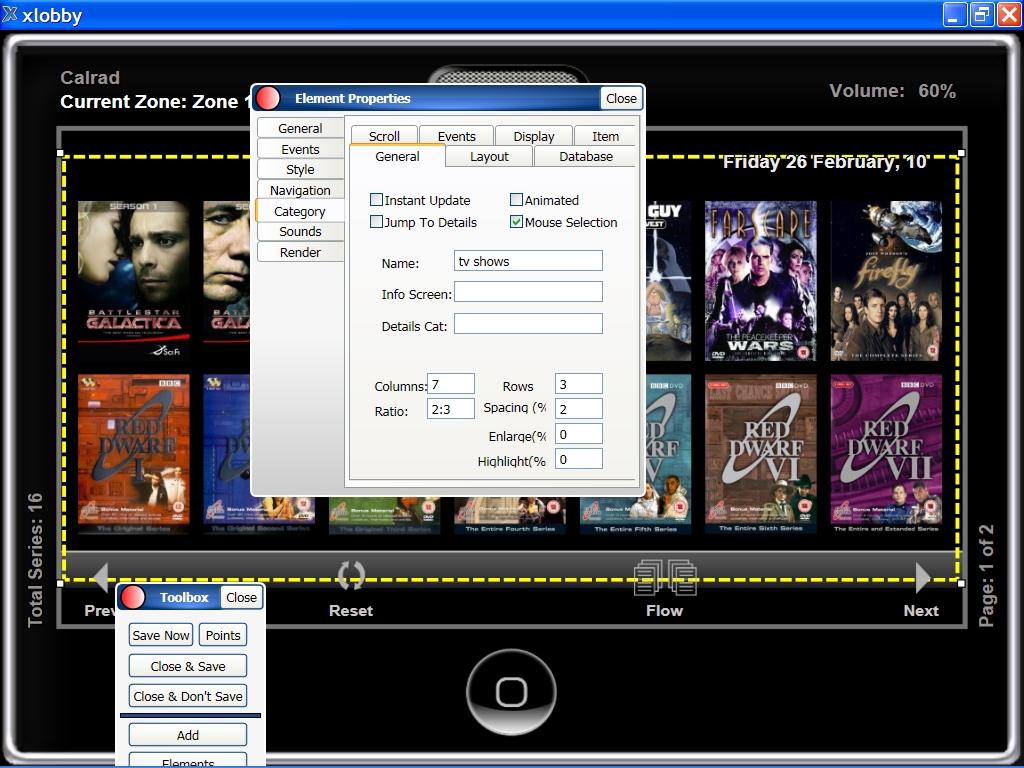Select the Red Dwarf I cover

coord(134,454)
